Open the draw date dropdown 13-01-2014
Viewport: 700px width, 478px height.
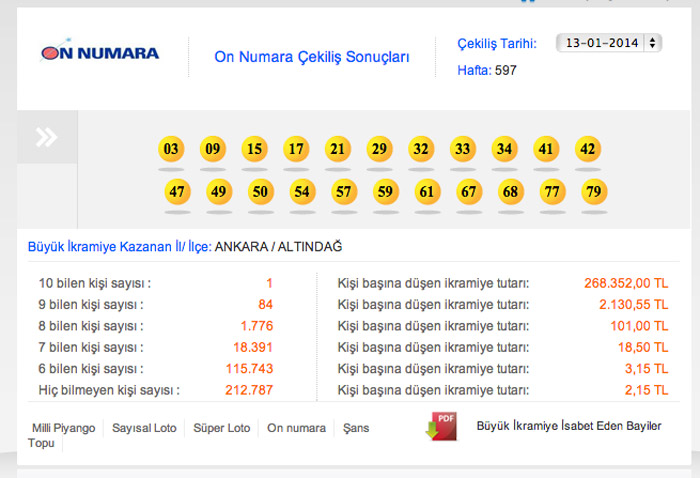(608, 43)
